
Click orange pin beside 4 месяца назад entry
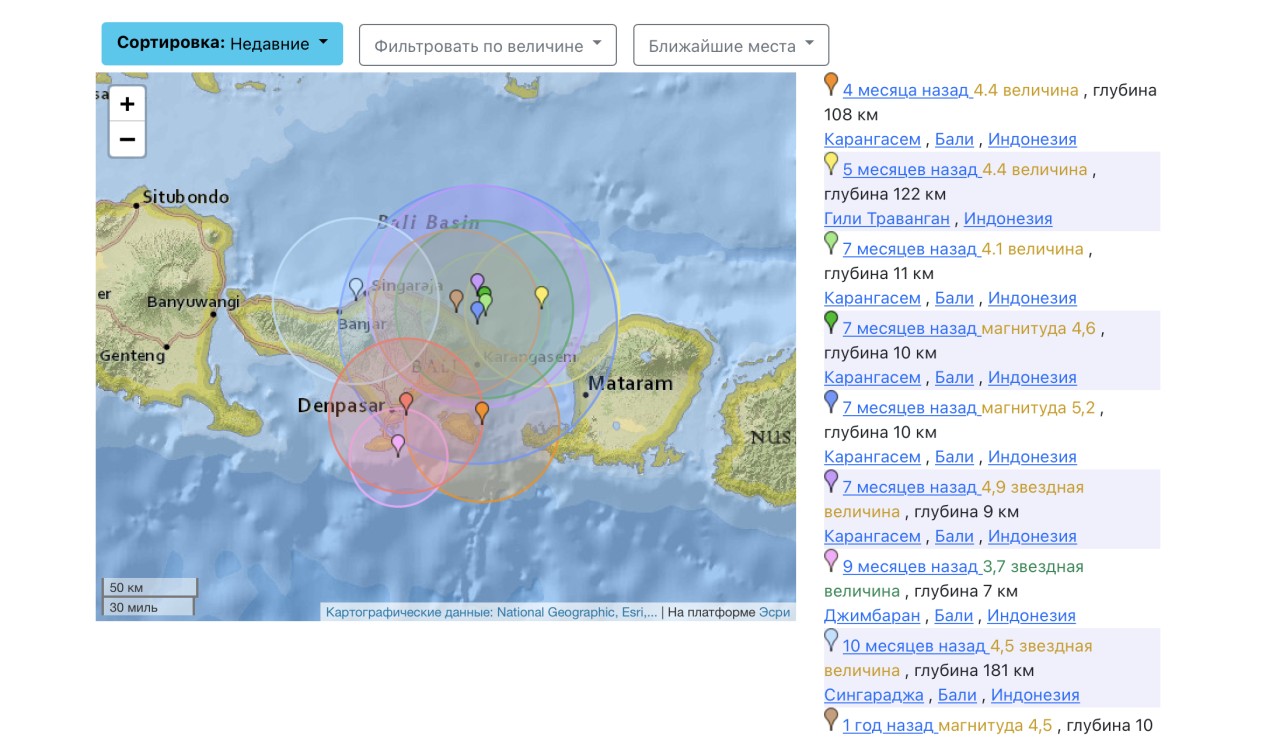click(x=831, y=84)
